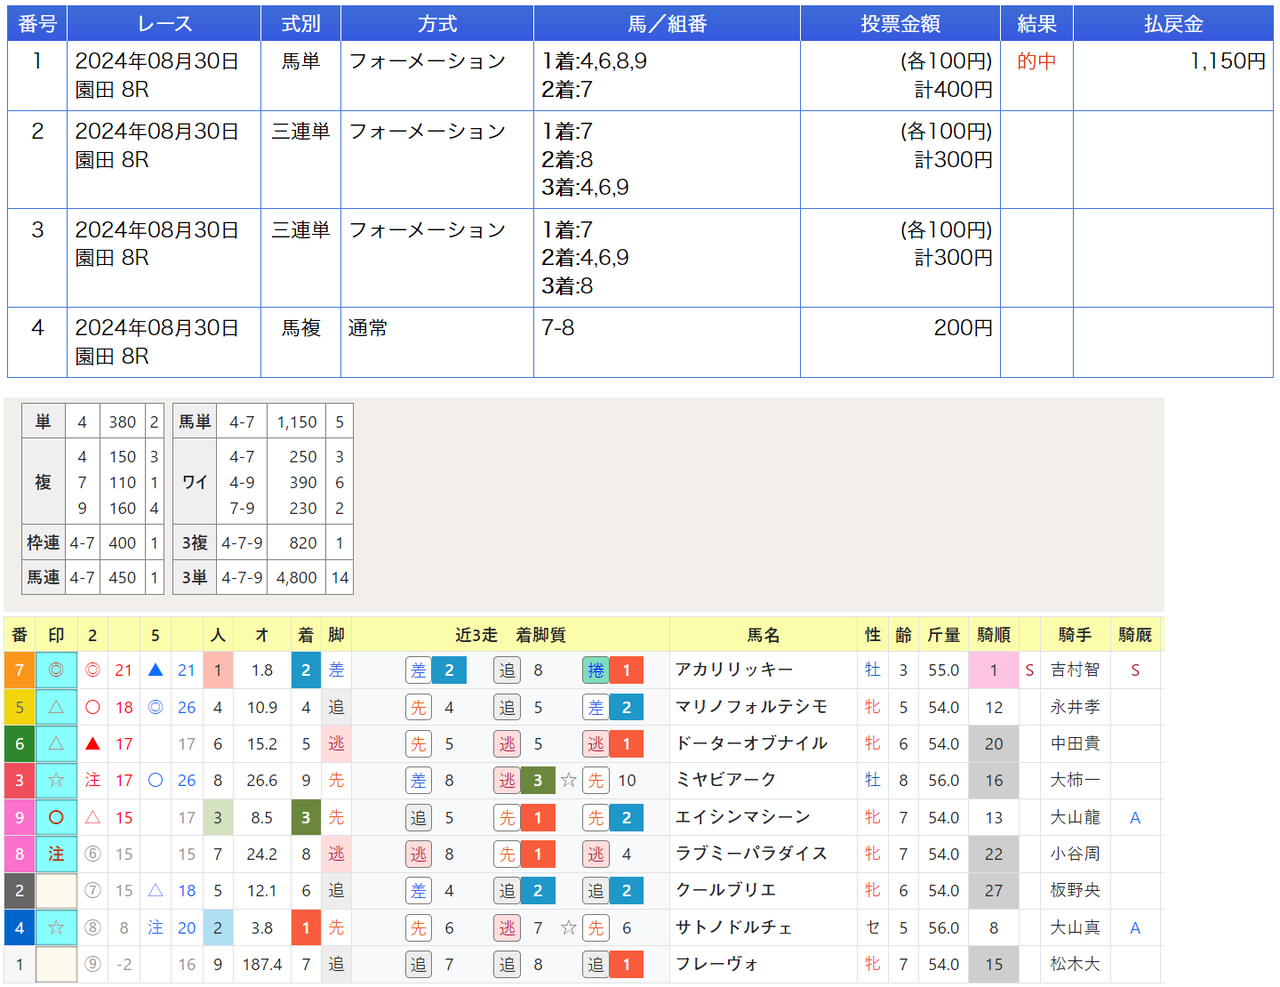Click the odds value 187.4 for フレーヴォ
This screenshot has height=987, width=1280.
pyautogui.click(x=262, y=964)
